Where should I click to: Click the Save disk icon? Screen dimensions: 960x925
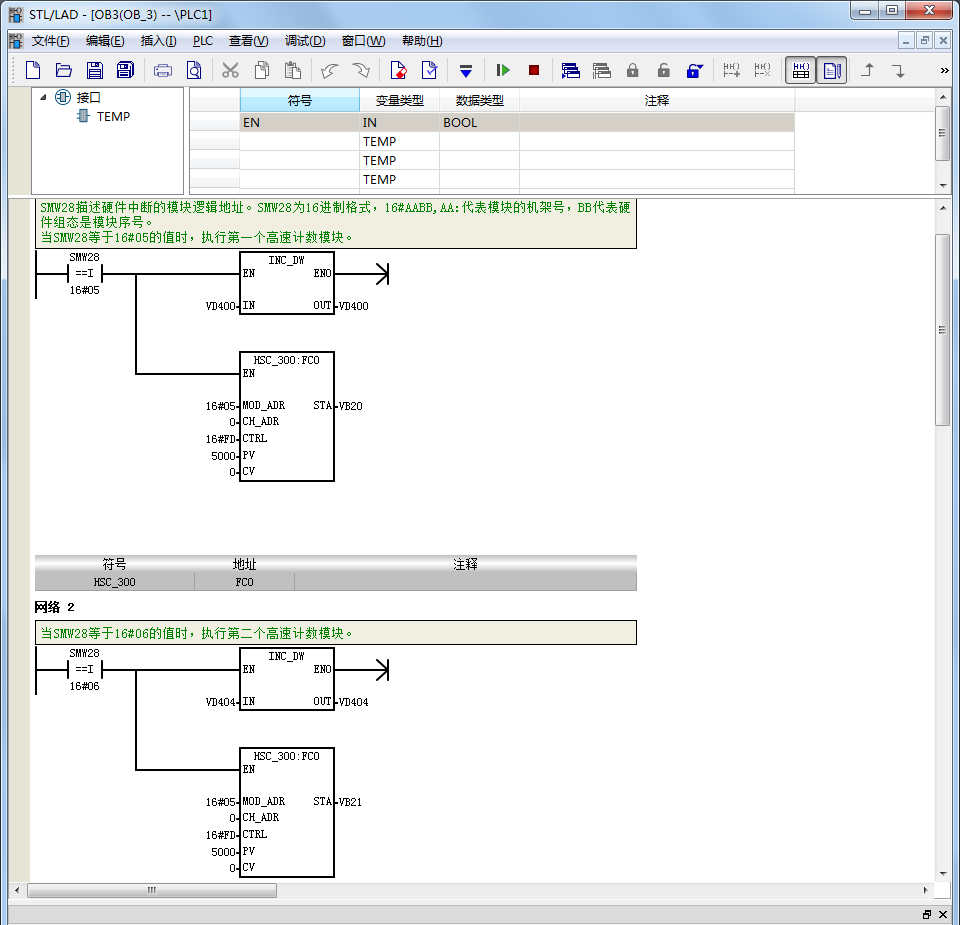[94, 70]
